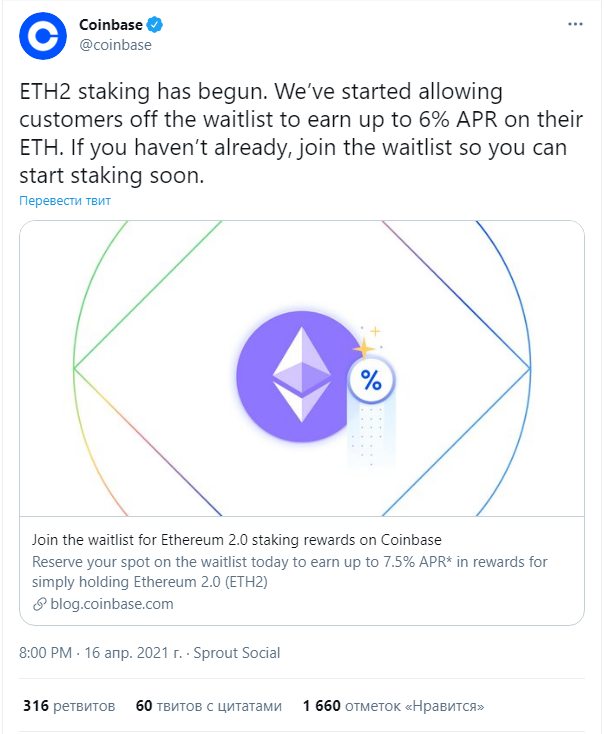This screenshot has height=734, width=605.
Task: Click "Перевести твит" translate link
Action: coord(65,201)
